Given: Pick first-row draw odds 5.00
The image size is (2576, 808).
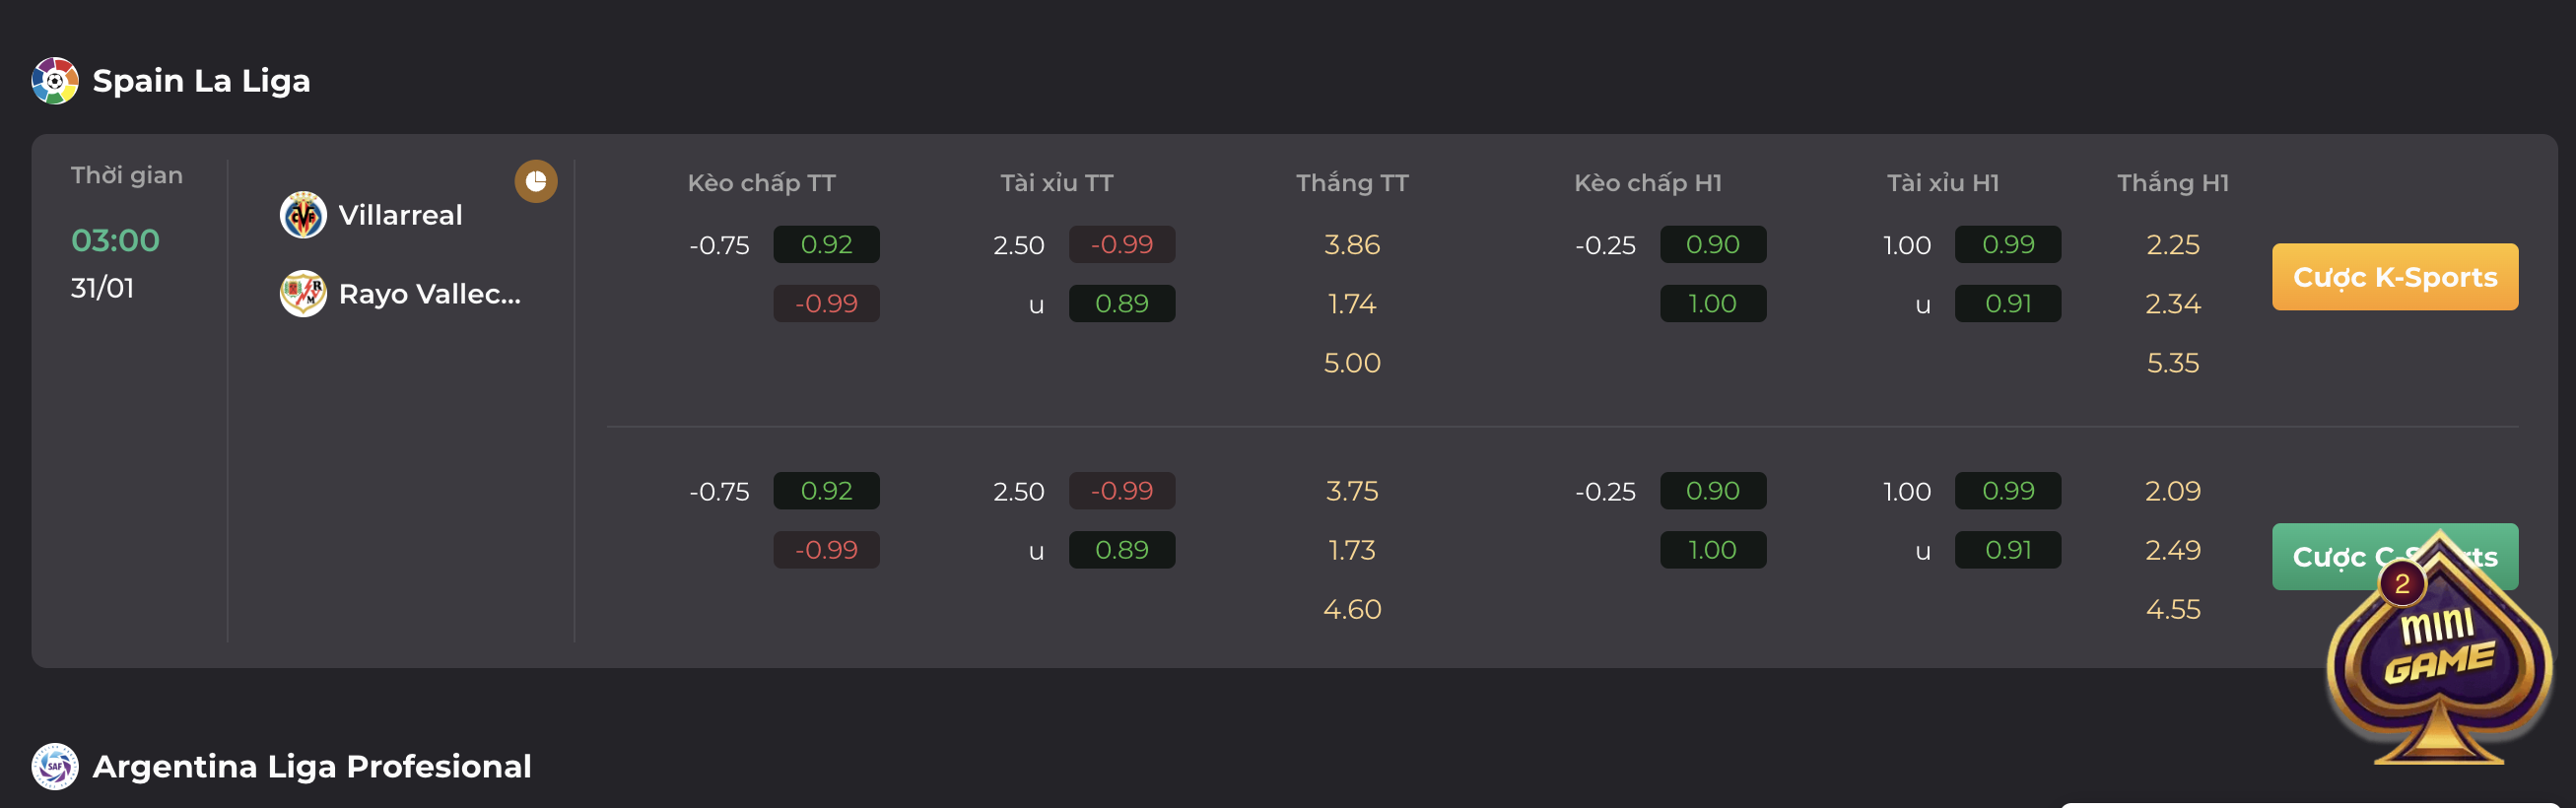Looking at the screenshot, I should click(x=1352, y=363).
